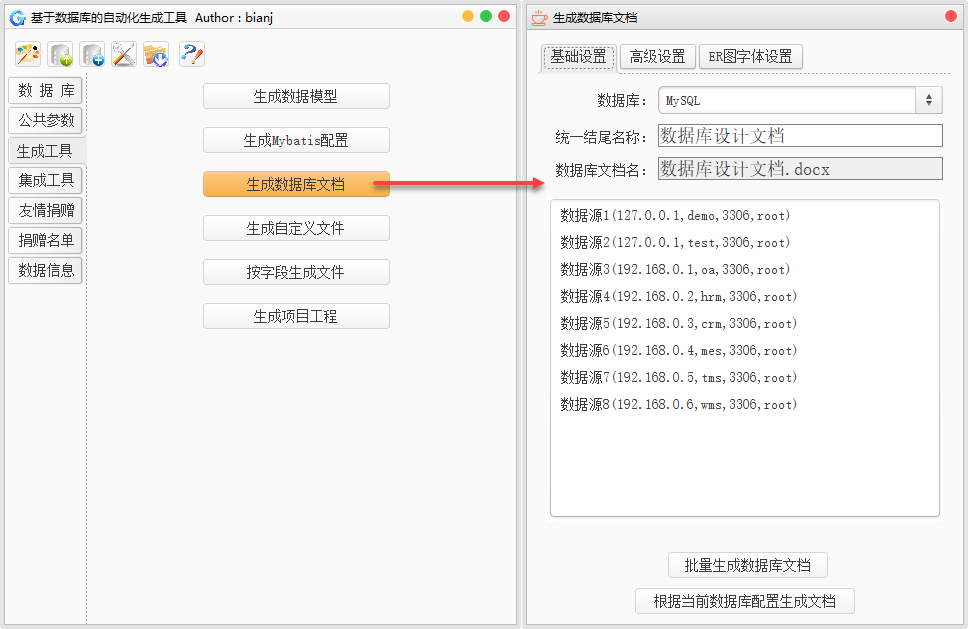Open the 数据库 MySQL combo box
The image size is (968, 629).
tap(800, 100)
